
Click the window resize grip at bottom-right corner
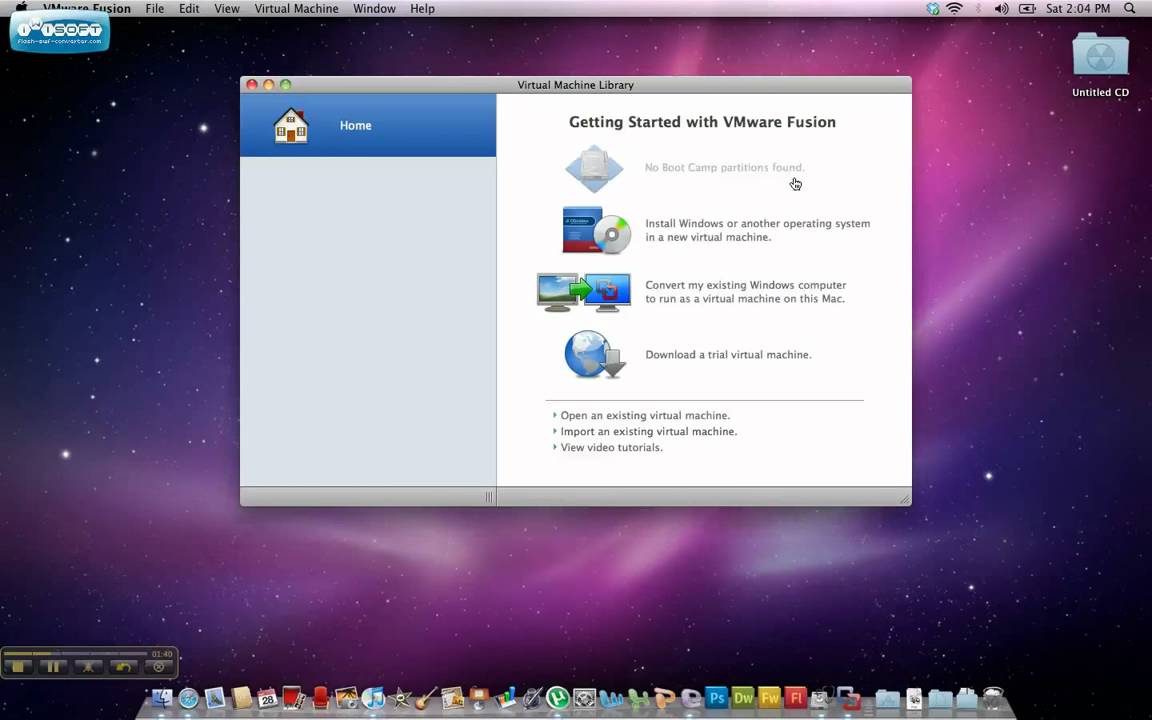click(x=904, y=499)
